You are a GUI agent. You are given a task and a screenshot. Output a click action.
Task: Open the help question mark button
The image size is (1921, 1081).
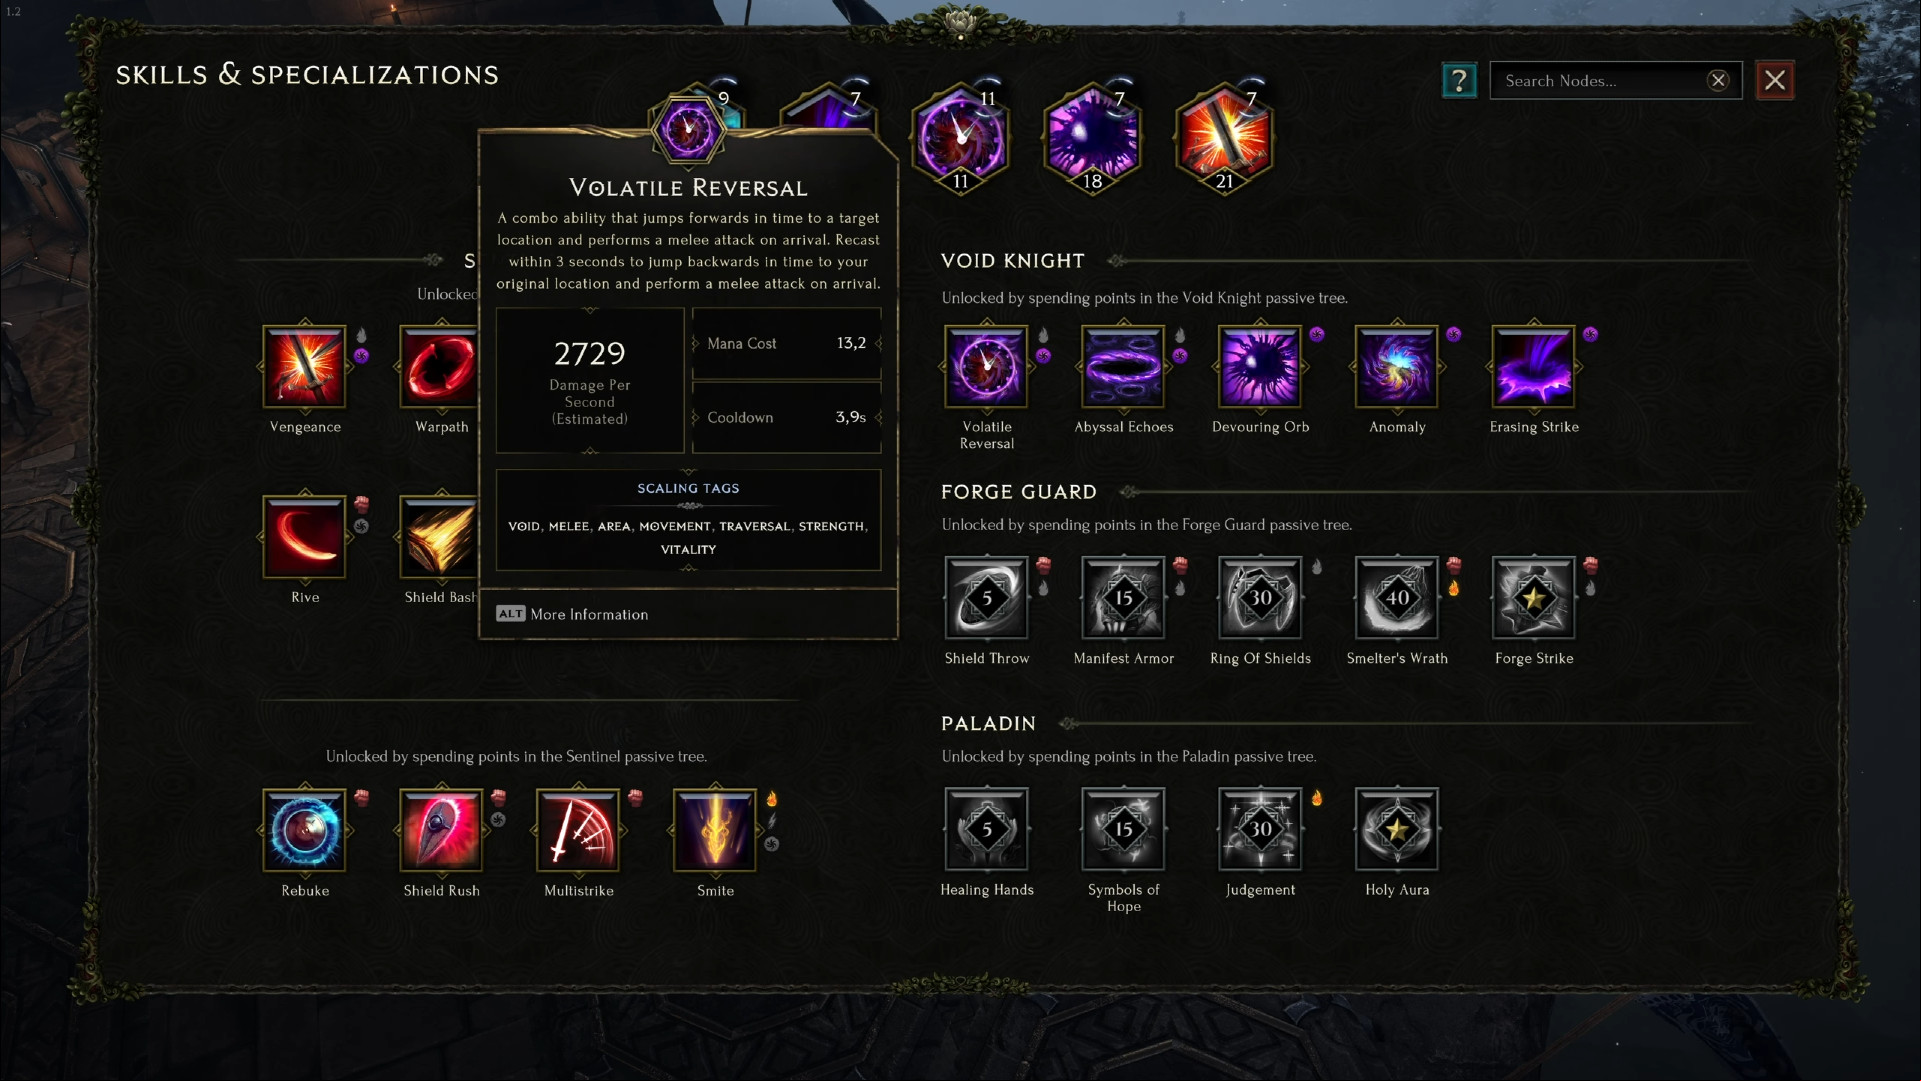click(x=1459, y=80)
